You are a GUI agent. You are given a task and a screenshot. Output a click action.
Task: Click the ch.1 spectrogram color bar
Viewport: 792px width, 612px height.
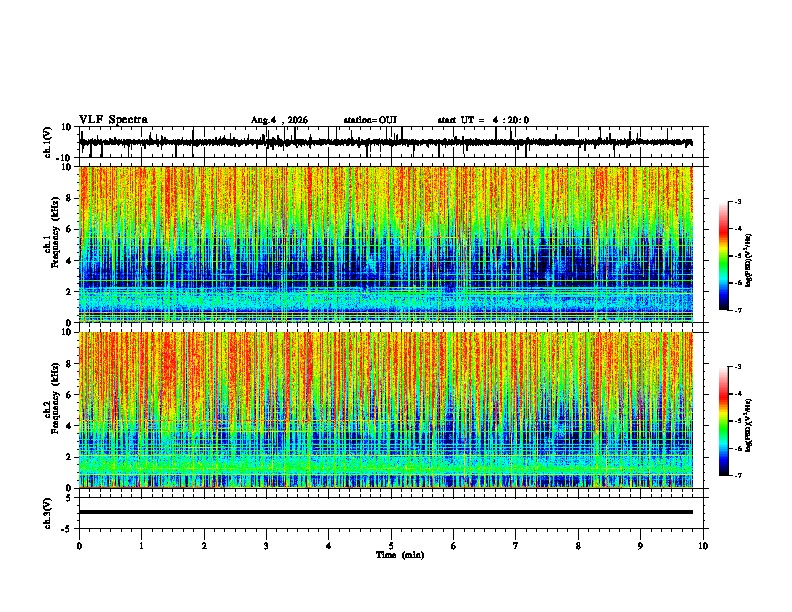coord(723,256)
